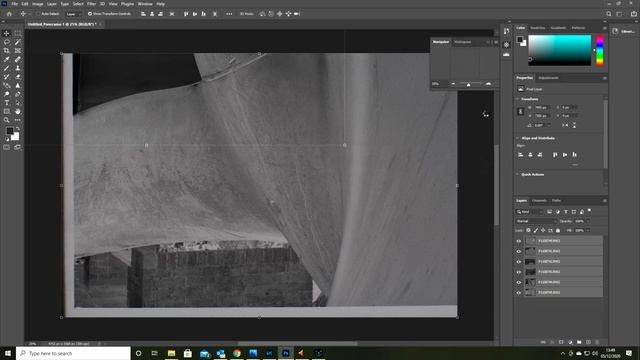The width and height of the screenshot is (640, 360).
Task: Click the Windows Start button
Action: coord(7,353)
